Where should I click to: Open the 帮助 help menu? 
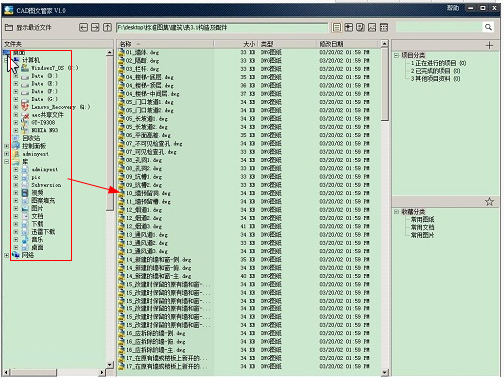coord(453,8)
